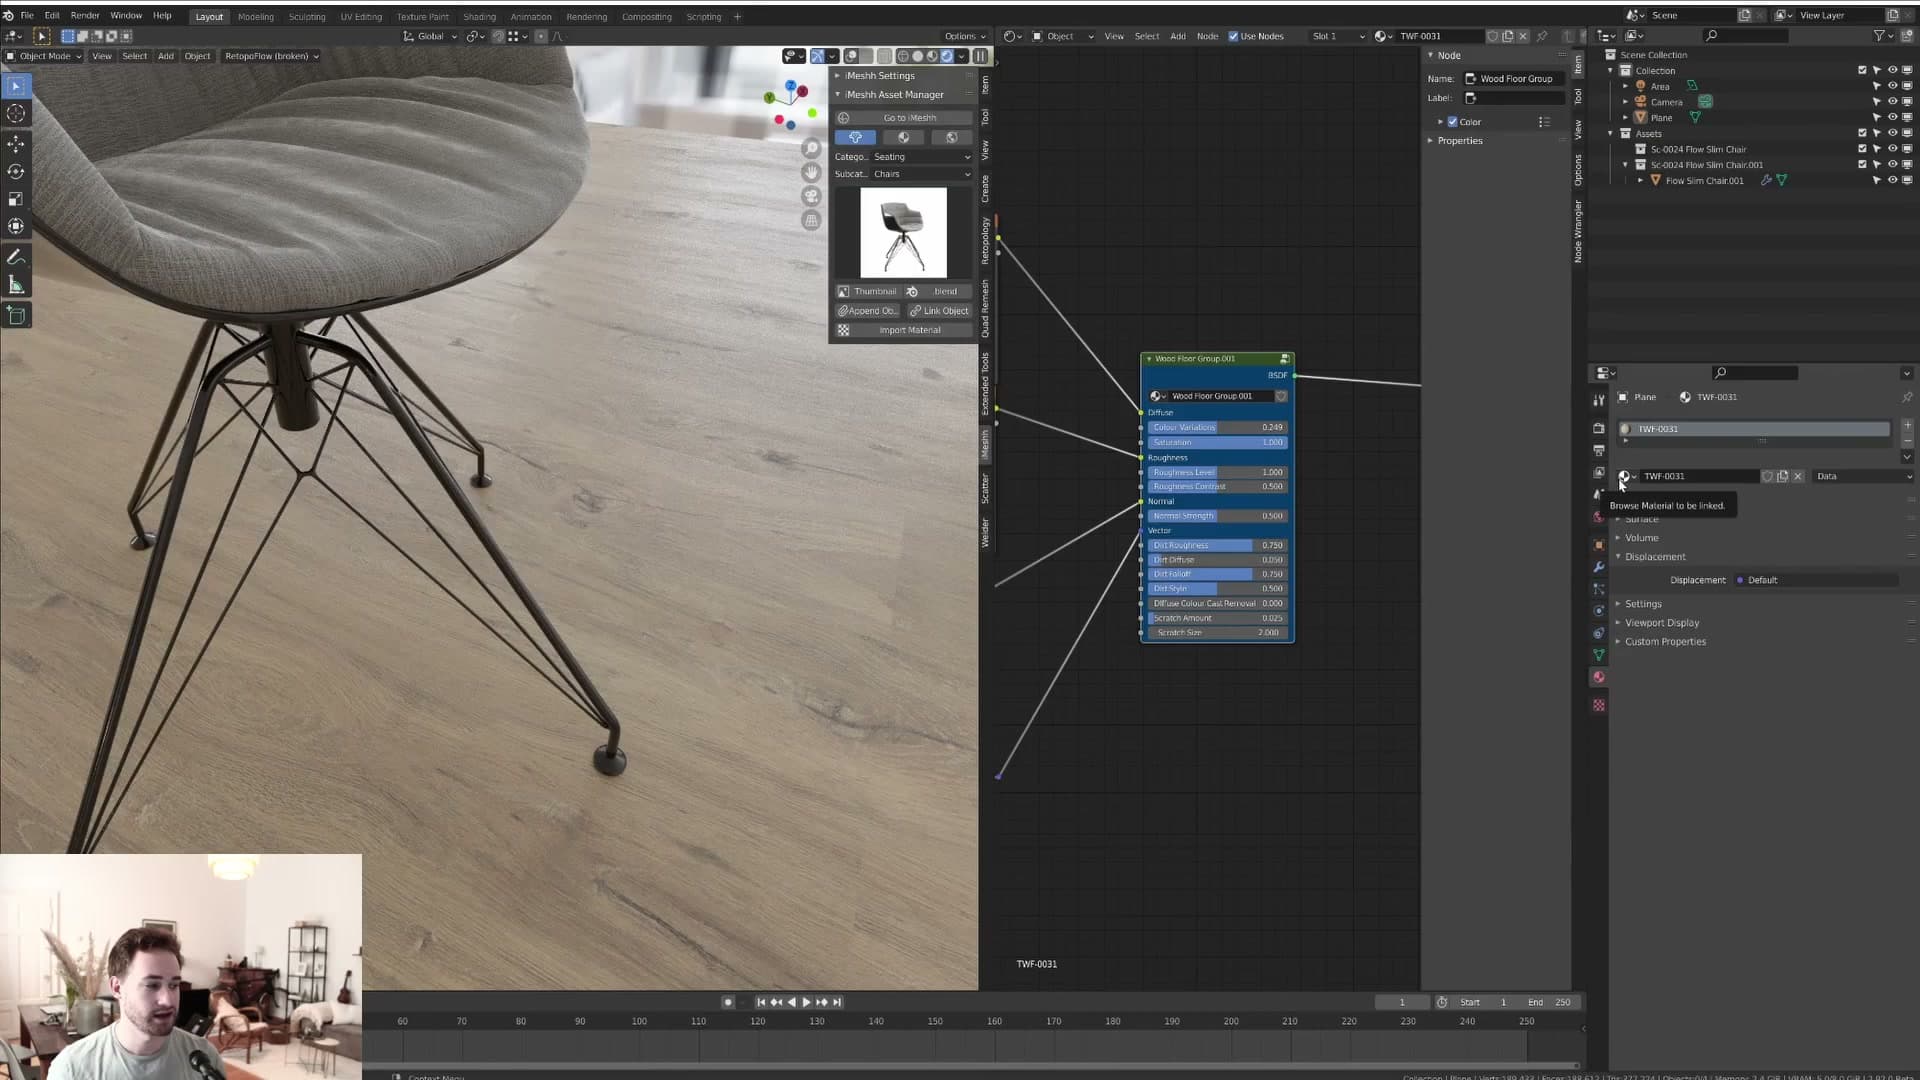The width and height of the screenshot is (1920, 1080).
Task: Expand the iMeshh Settings panel
Action: pos(880,75)
